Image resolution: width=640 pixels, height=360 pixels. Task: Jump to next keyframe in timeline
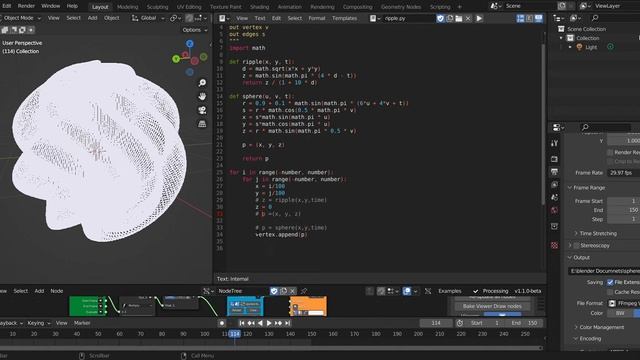(278, 323)
